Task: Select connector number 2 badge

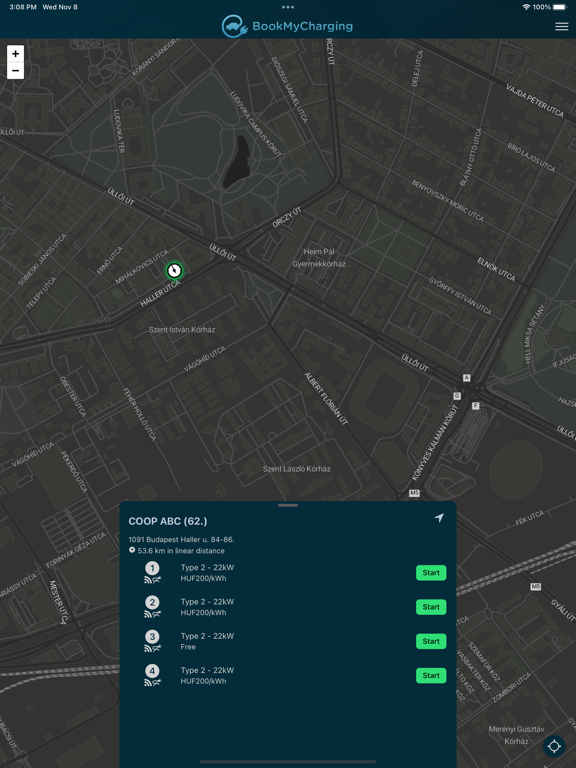Action: click(152, 602)
